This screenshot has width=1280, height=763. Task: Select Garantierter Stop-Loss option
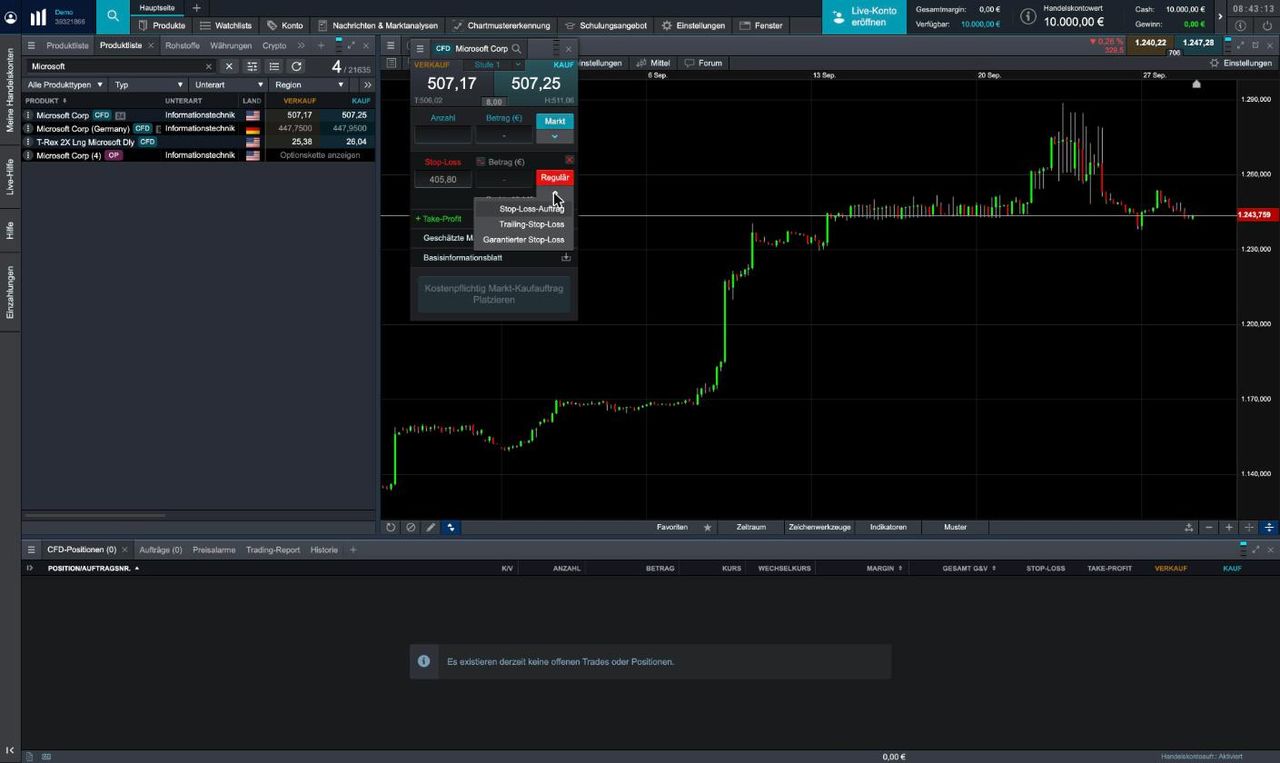(523, 239)
